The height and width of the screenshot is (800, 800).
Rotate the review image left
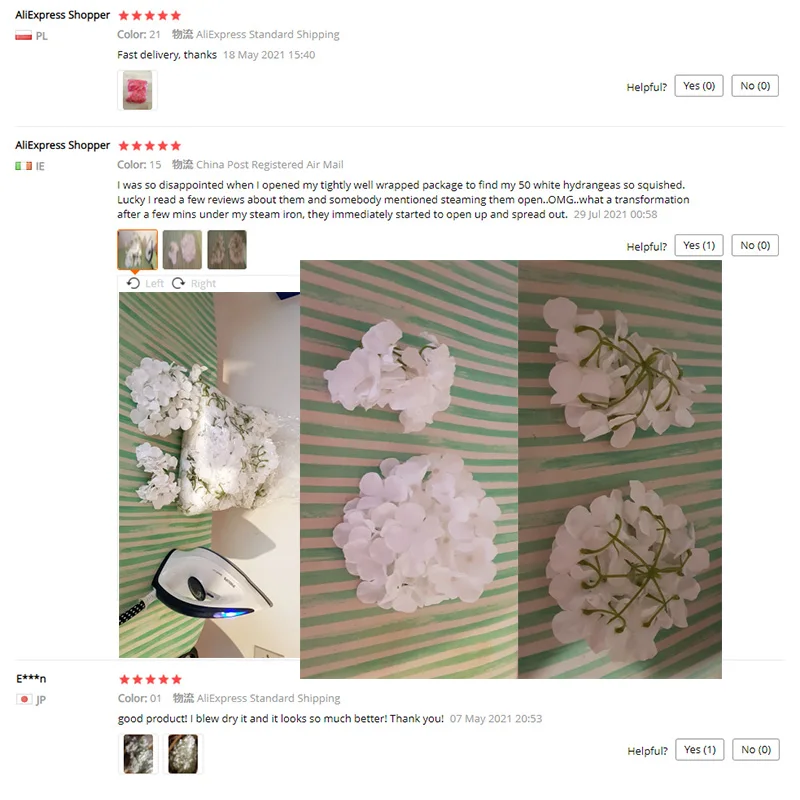coord(146,283)
